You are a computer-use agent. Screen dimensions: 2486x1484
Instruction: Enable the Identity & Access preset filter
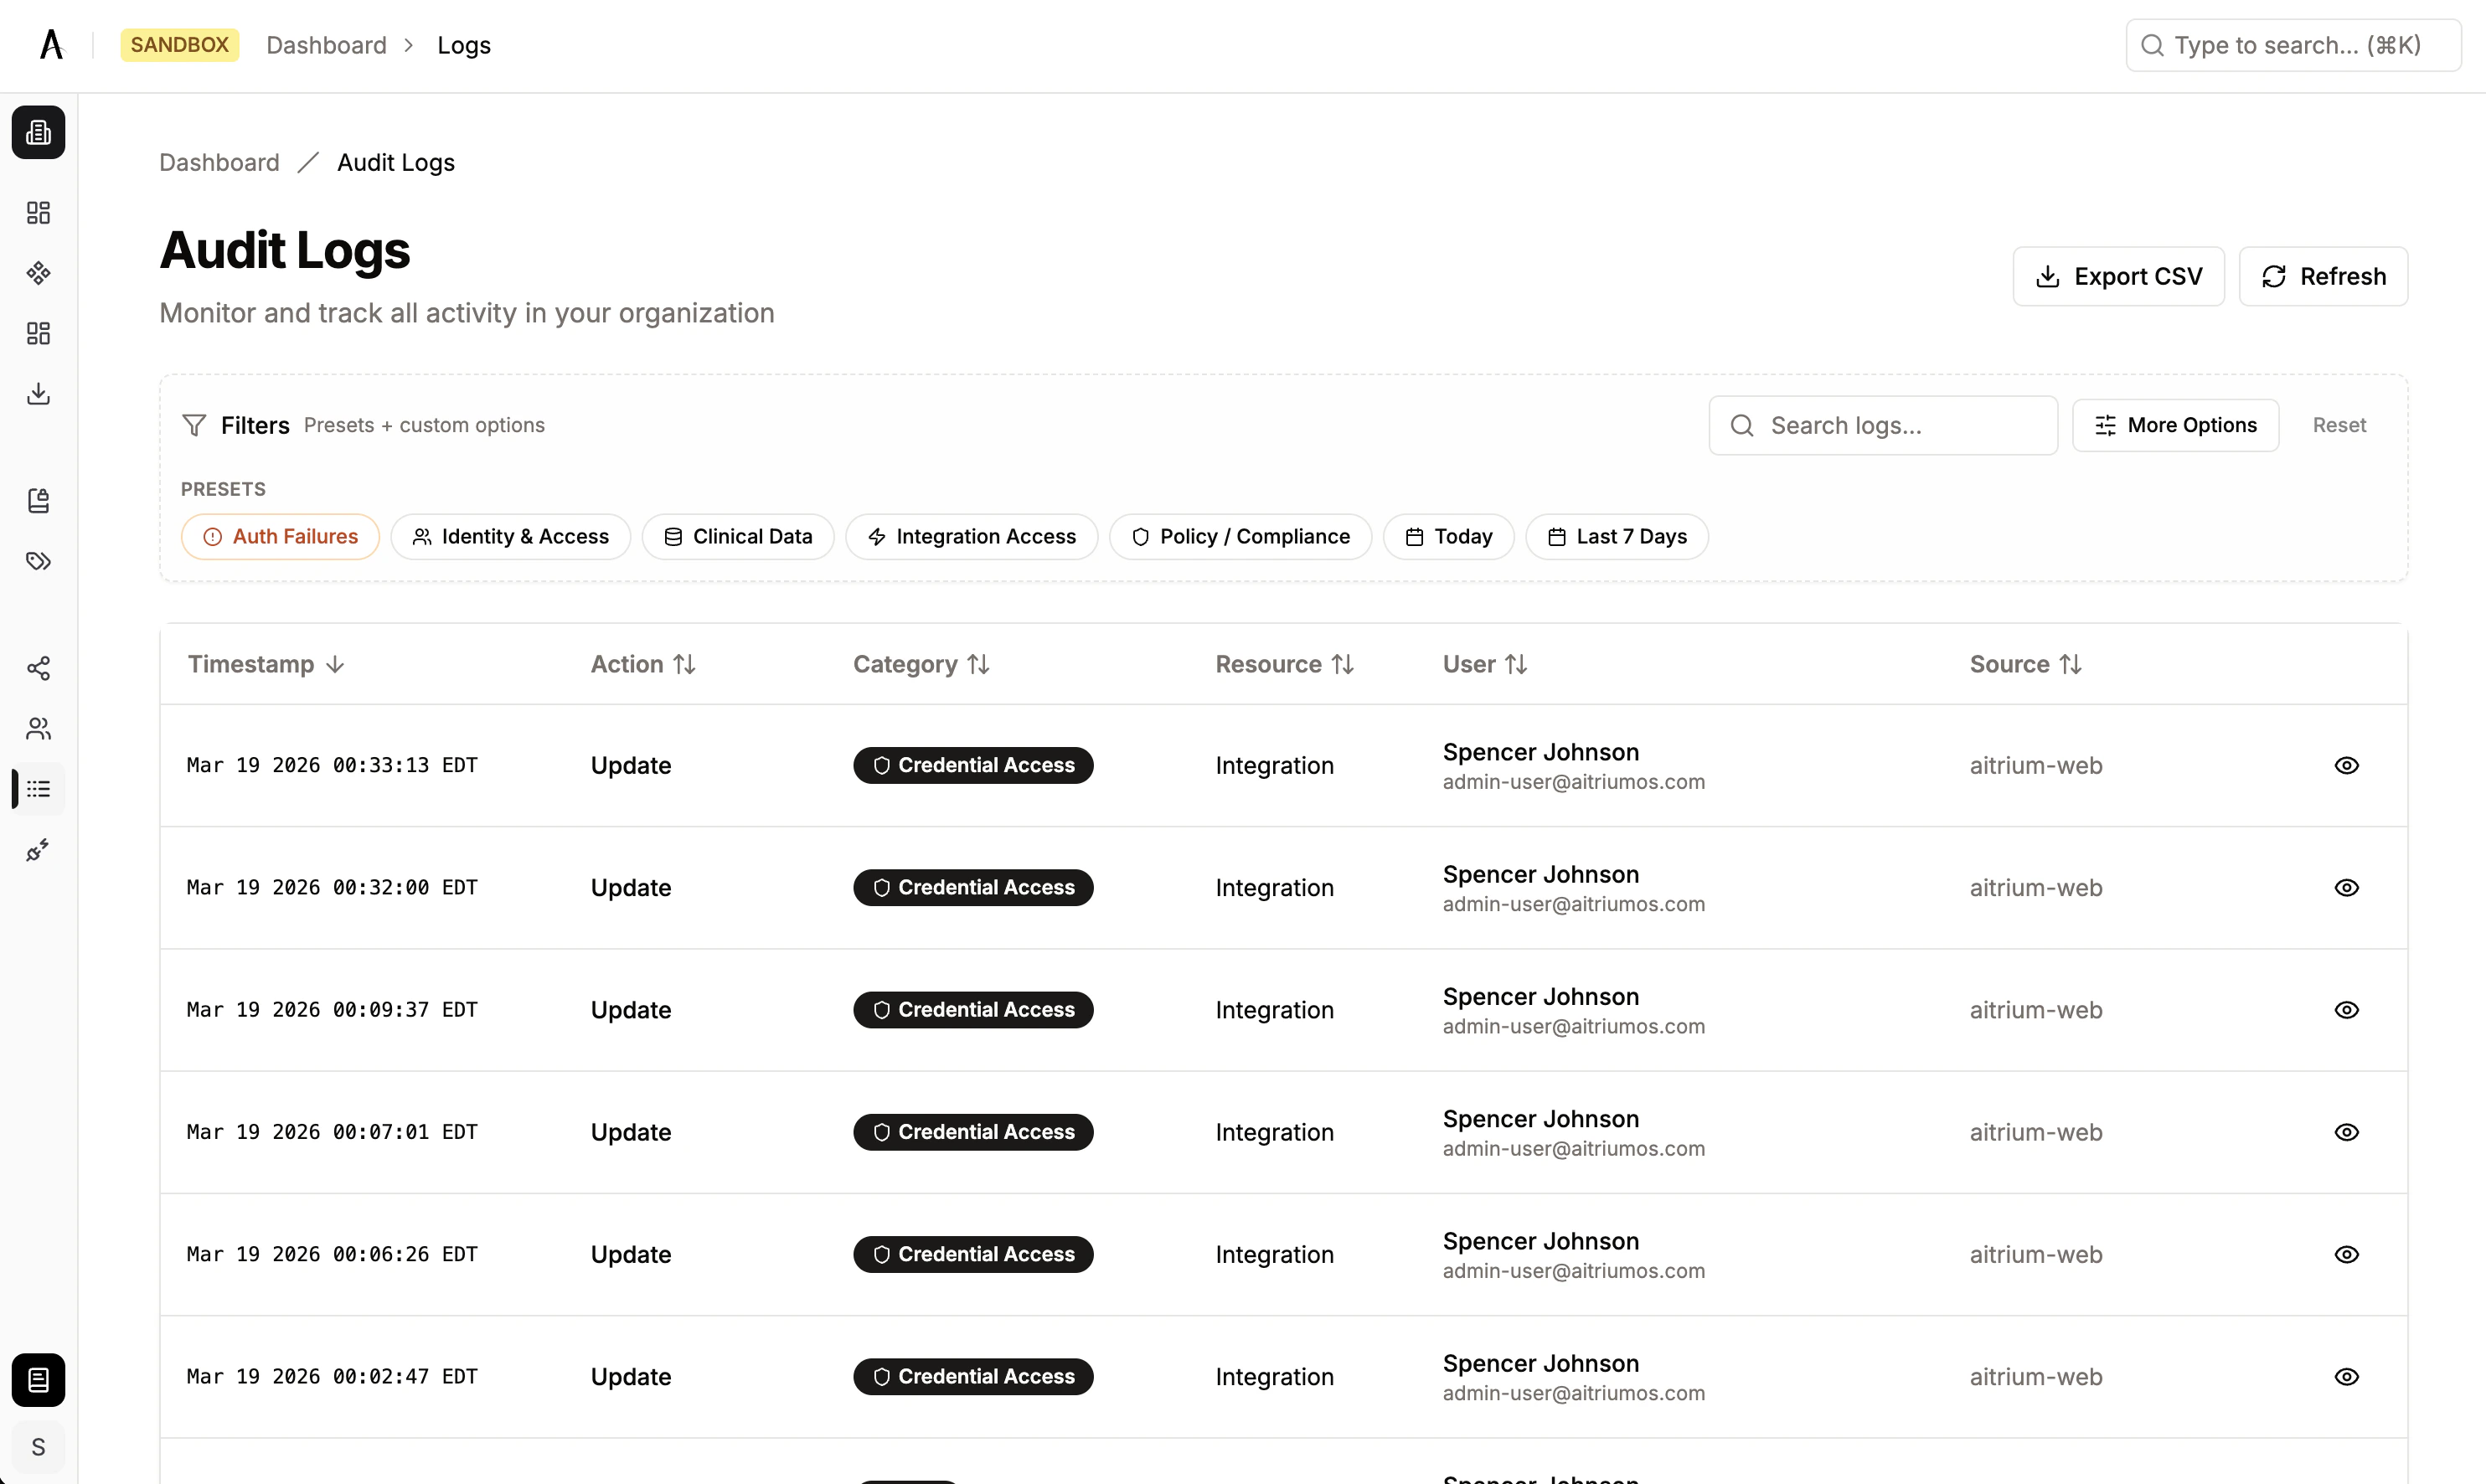coord(510,536)
